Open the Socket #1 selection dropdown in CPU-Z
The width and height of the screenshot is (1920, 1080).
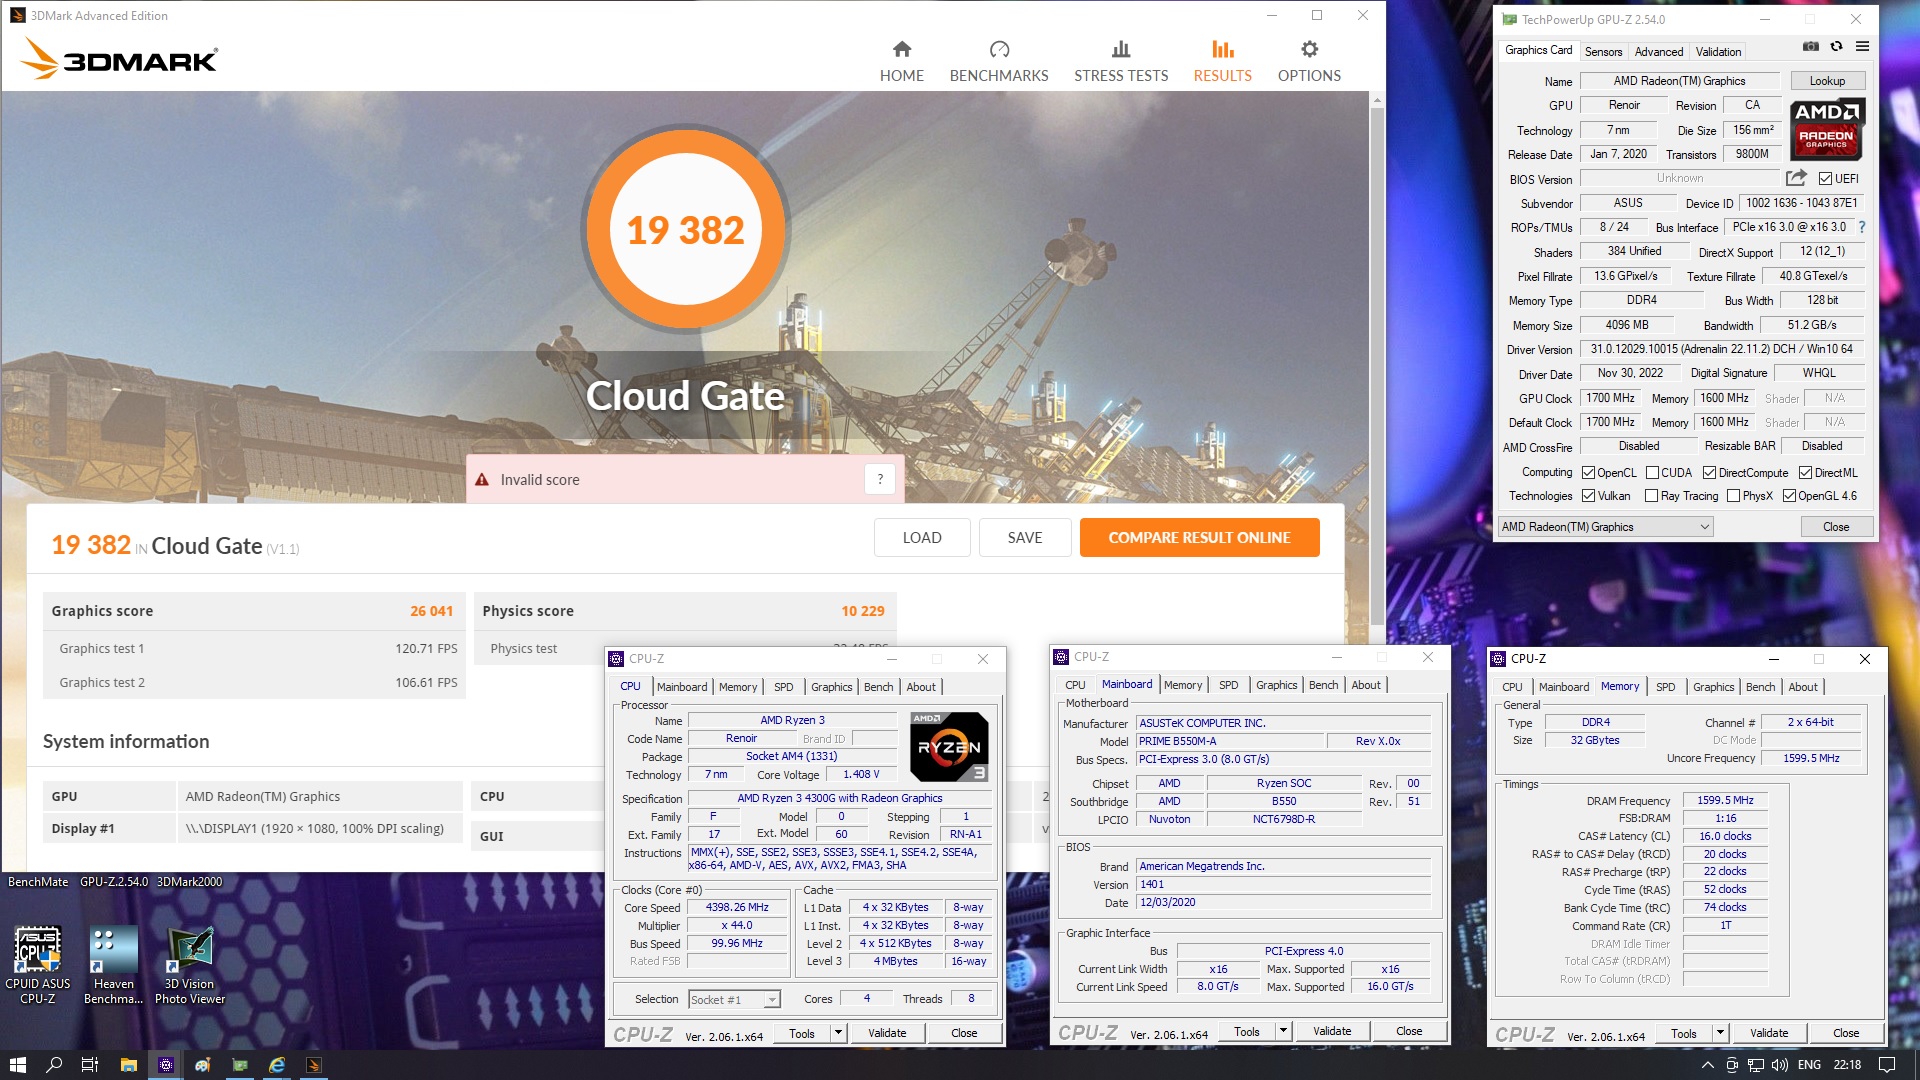734,1000
